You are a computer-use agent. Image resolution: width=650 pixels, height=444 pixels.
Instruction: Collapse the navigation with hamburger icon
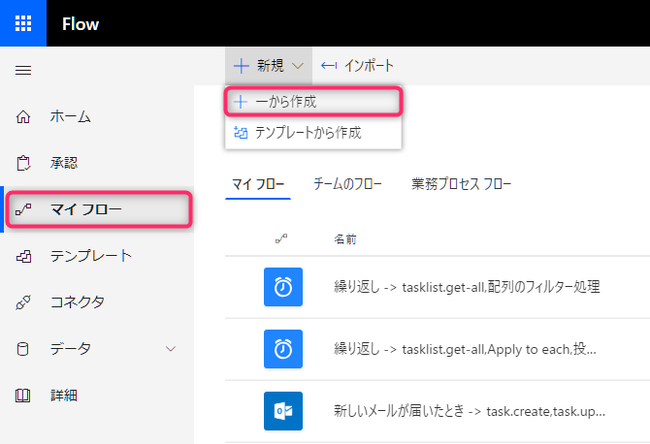pyautogui.click(x=23, y=70)
